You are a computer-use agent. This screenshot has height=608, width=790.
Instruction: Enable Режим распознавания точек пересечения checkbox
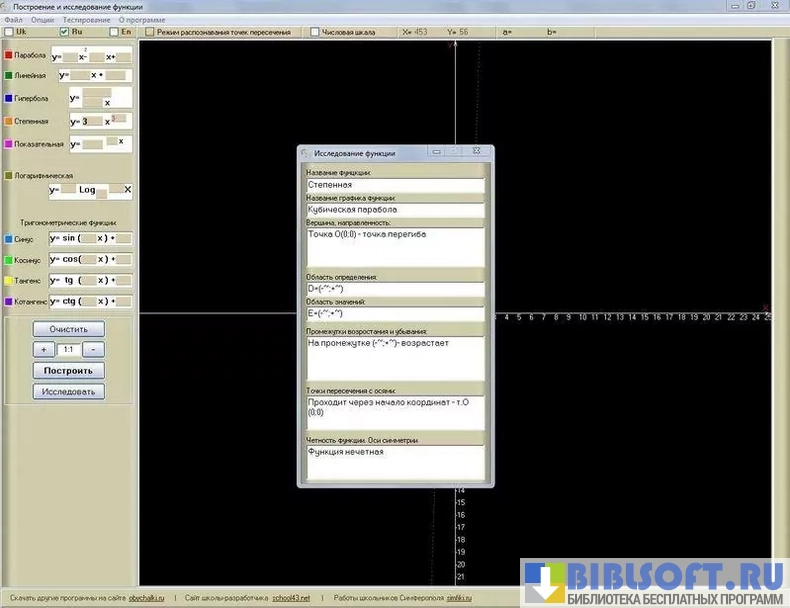(x=149, y=32)
